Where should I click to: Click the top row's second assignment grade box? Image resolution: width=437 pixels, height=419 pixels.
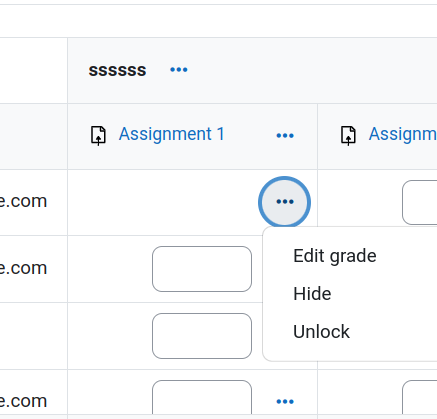pyautogui.click(x=420, y=203)
